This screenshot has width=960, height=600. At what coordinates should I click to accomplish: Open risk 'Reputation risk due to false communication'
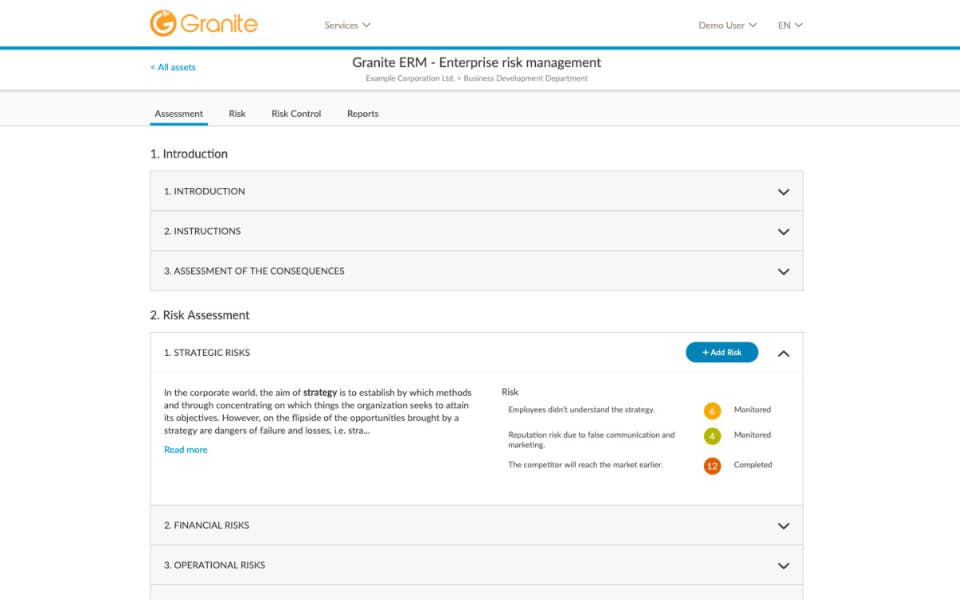tap(591, 440)
